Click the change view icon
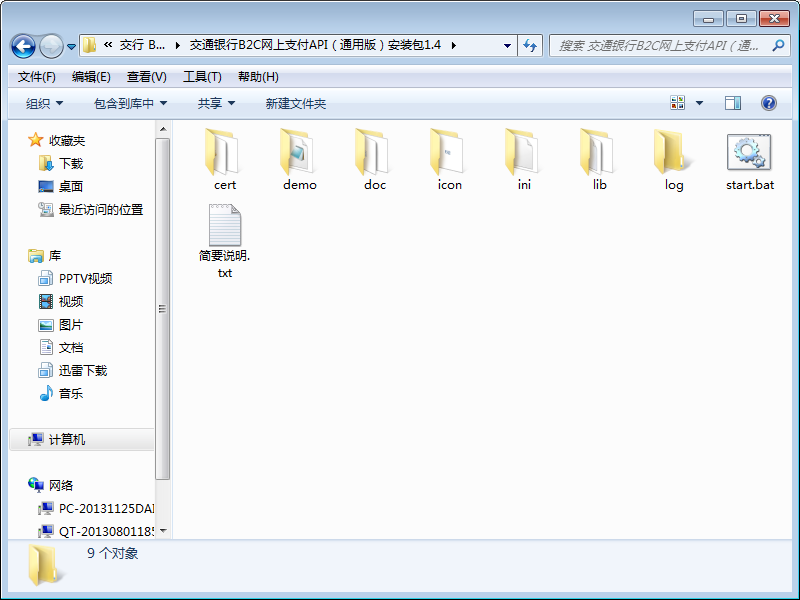The image size is (800, 600). (x=678, y=103)
